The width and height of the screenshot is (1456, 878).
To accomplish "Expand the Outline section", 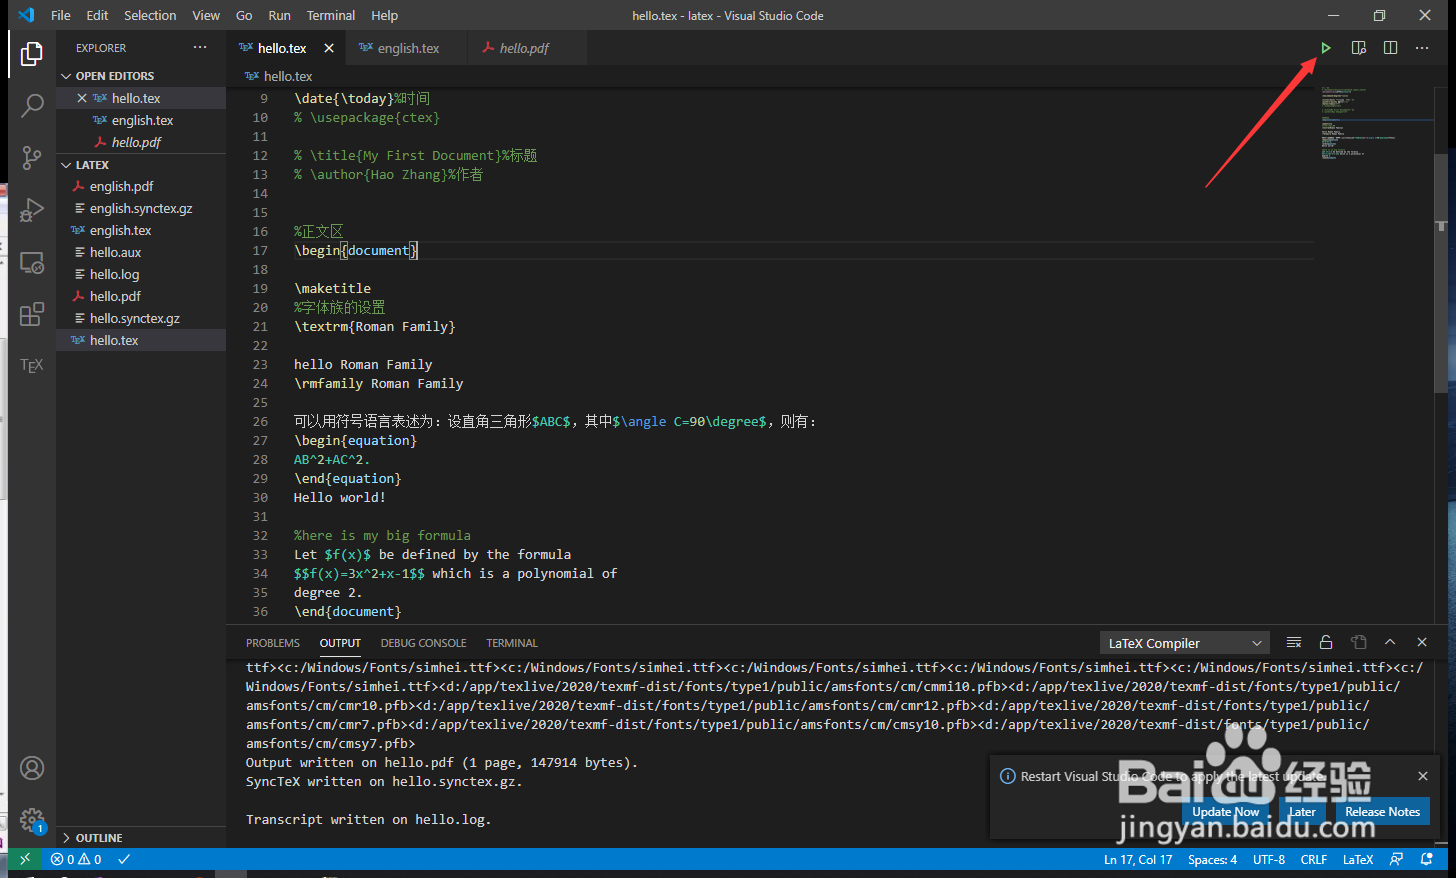I will pos(140,838).
